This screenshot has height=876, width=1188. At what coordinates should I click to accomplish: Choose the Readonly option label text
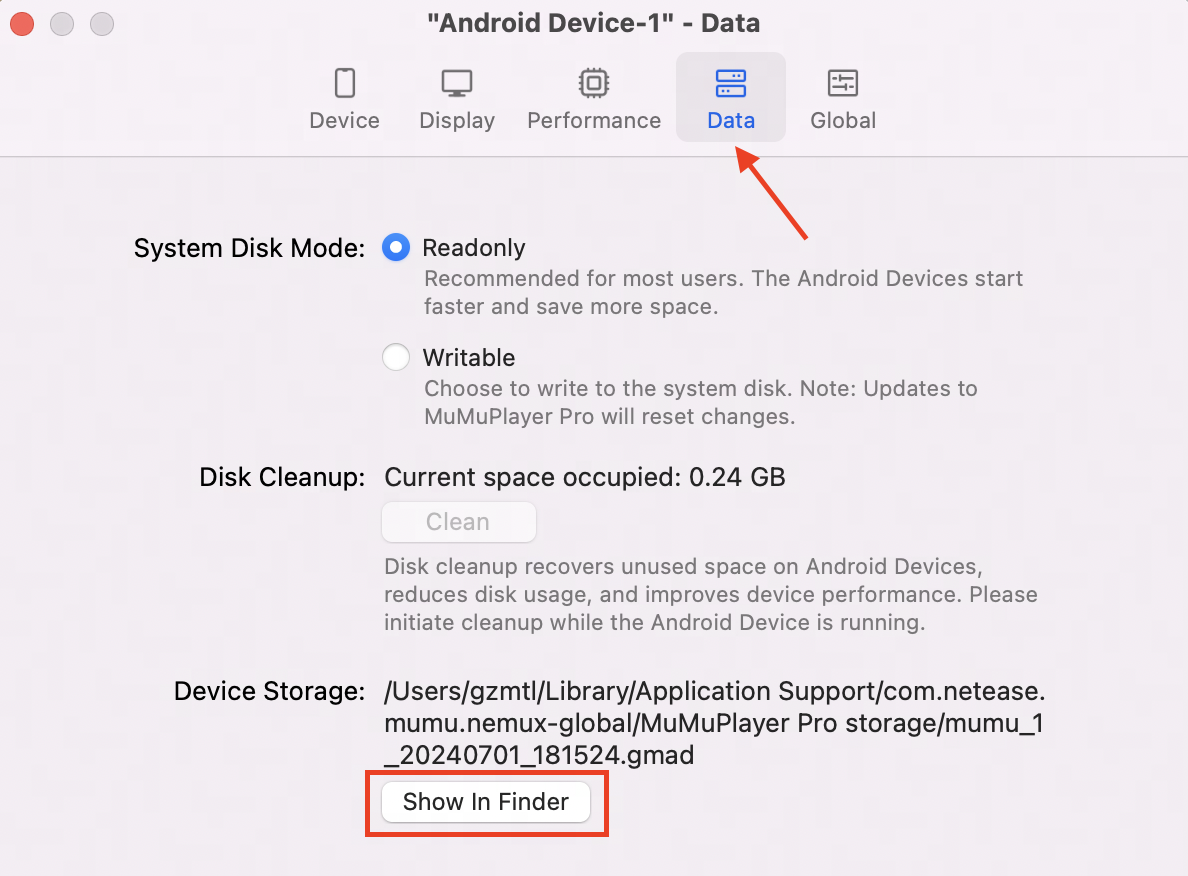click(x=474, y=248)
